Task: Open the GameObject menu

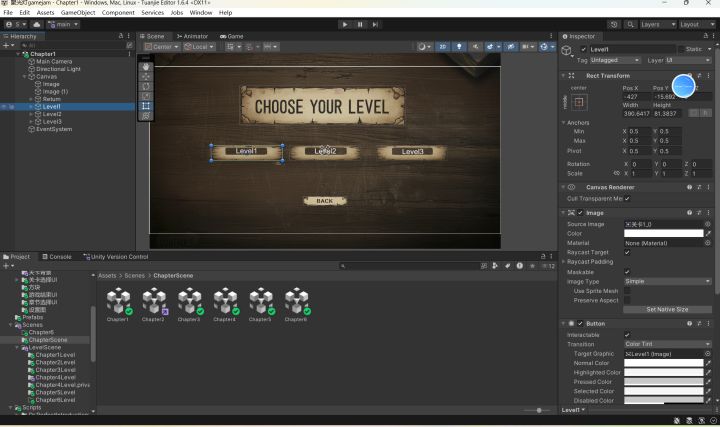Action: point(78,12)
